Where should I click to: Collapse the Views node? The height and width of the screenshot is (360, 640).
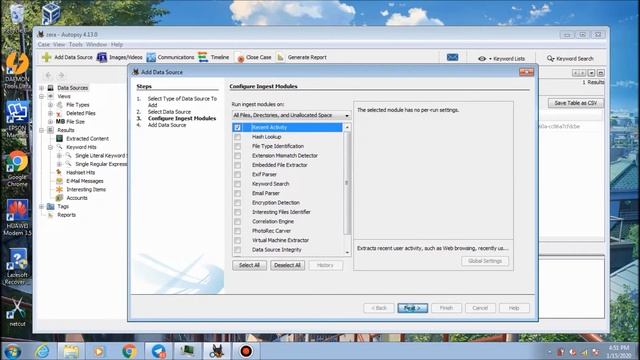42,96
